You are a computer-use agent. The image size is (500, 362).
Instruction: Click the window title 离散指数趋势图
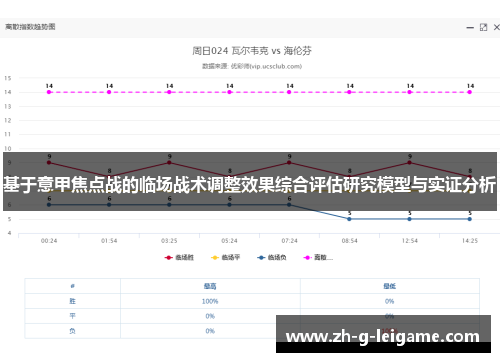point(30,27)
